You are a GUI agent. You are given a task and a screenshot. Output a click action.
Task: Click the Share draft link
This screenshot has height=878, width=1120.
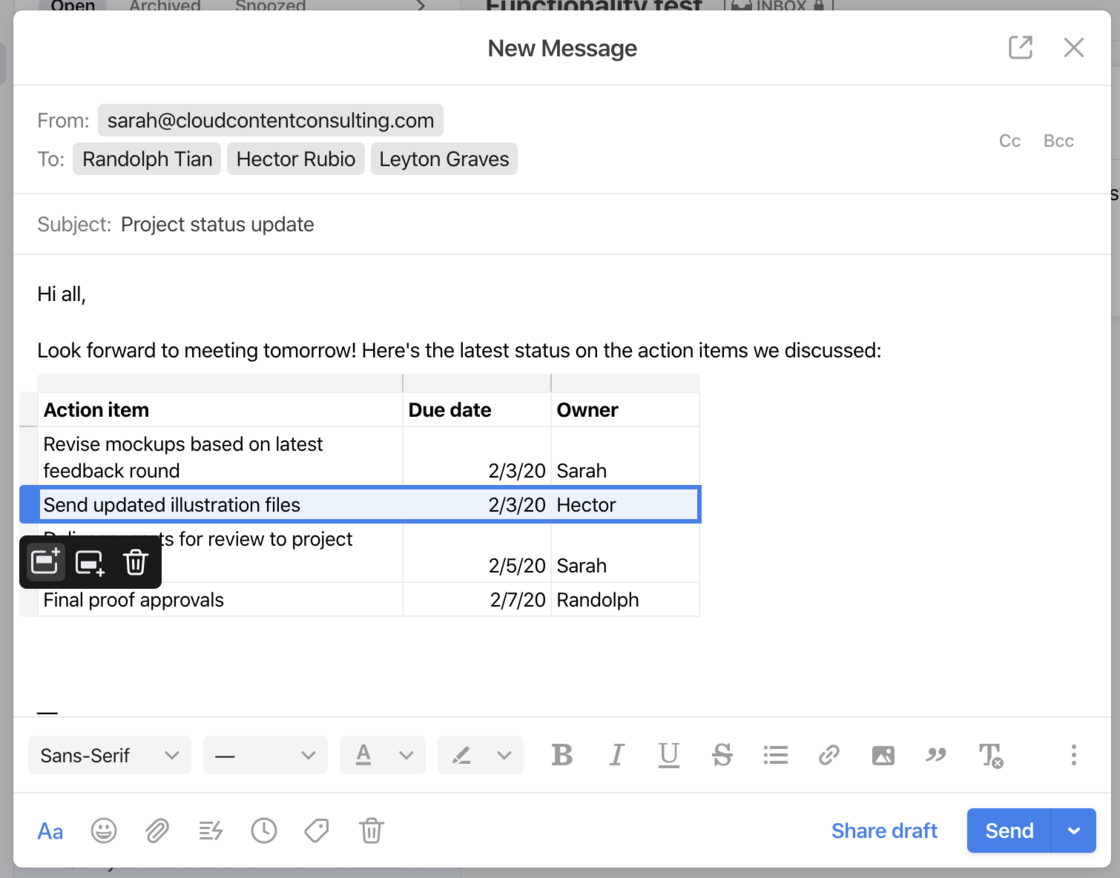pos(884,830)
